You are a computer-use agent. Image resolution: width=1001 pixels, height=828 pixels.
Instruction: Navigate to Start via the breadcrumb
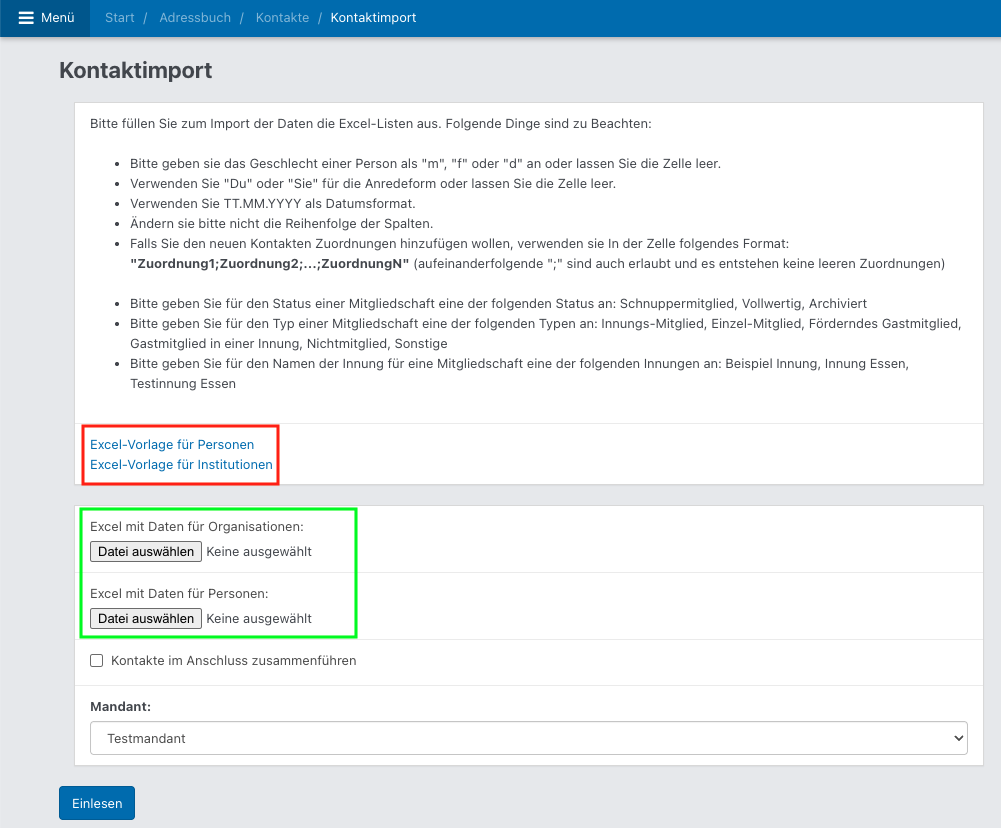click(119, 18)
